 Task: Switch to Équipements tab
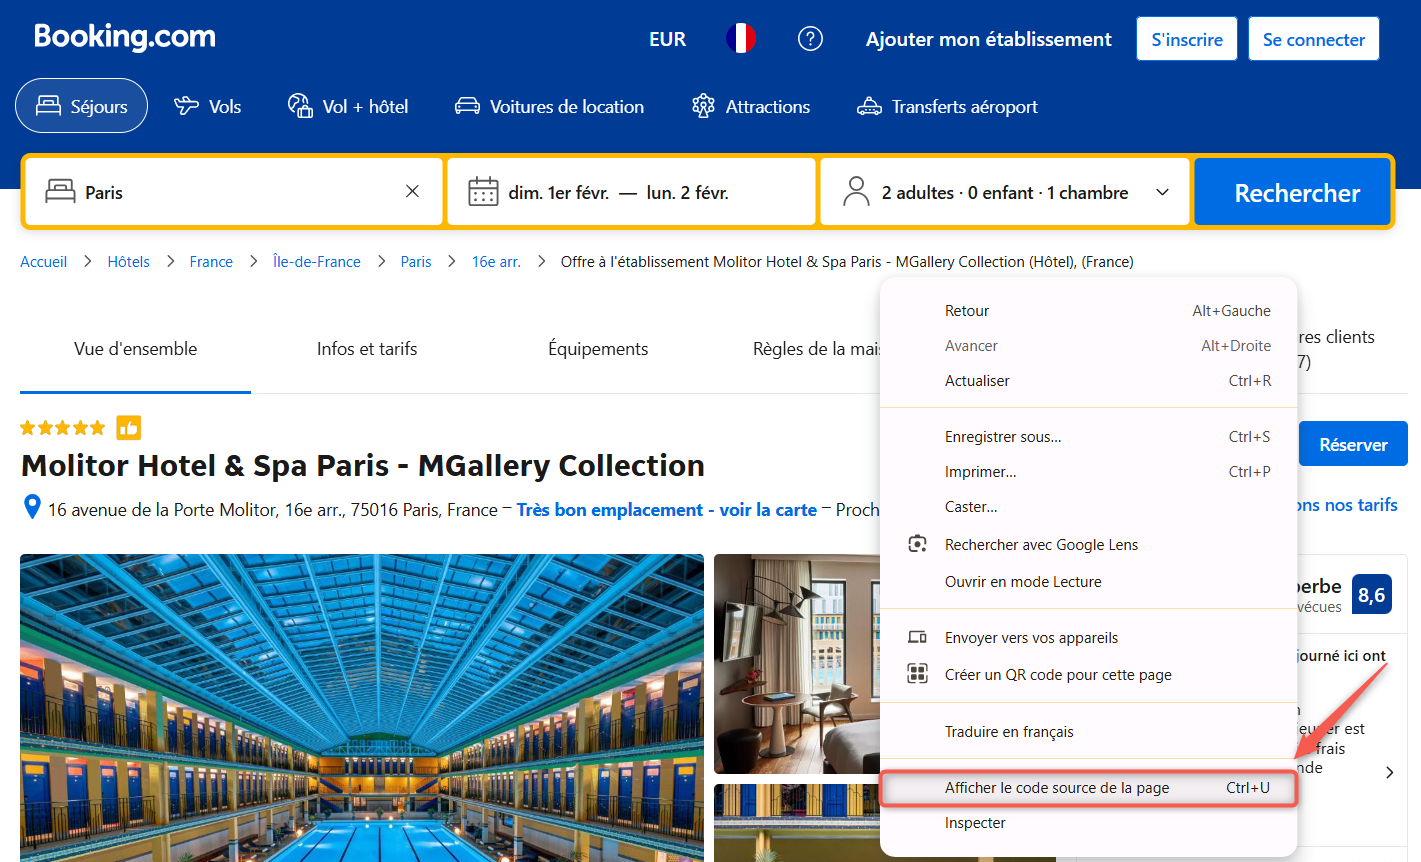click(598, 349)
